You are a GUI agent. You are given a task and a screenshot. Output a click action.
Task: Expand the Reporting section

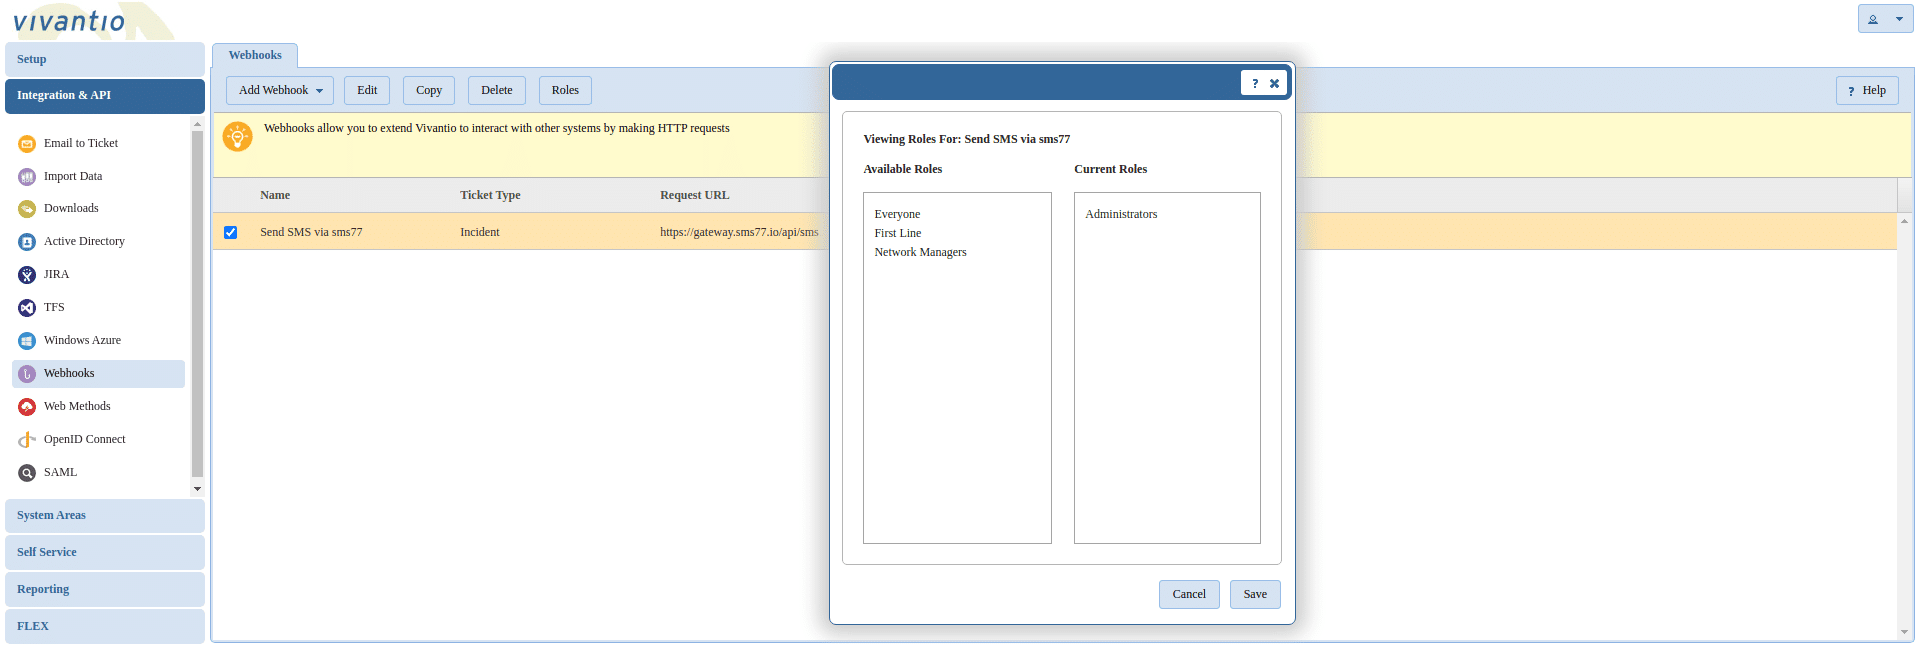[x=105, y=590]
